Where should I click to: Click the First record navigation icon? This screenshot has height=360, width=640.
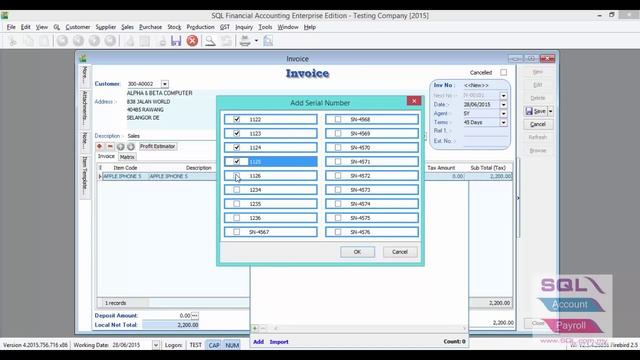point(62,41)
